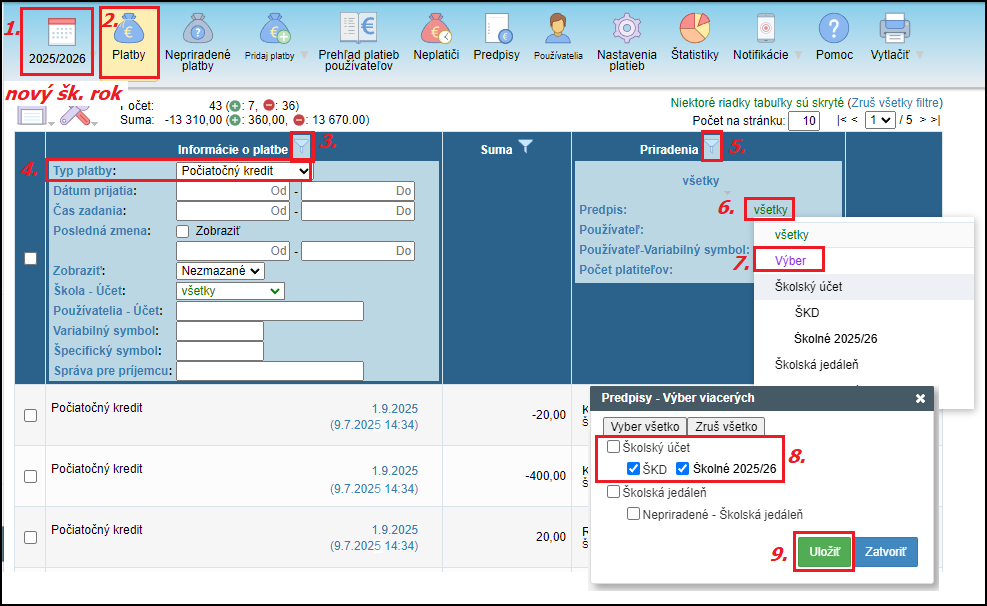Click filter funnel icon next to Priradenia
The width and height of the screenshot is (987, 606).
click(x=711, y=148)
